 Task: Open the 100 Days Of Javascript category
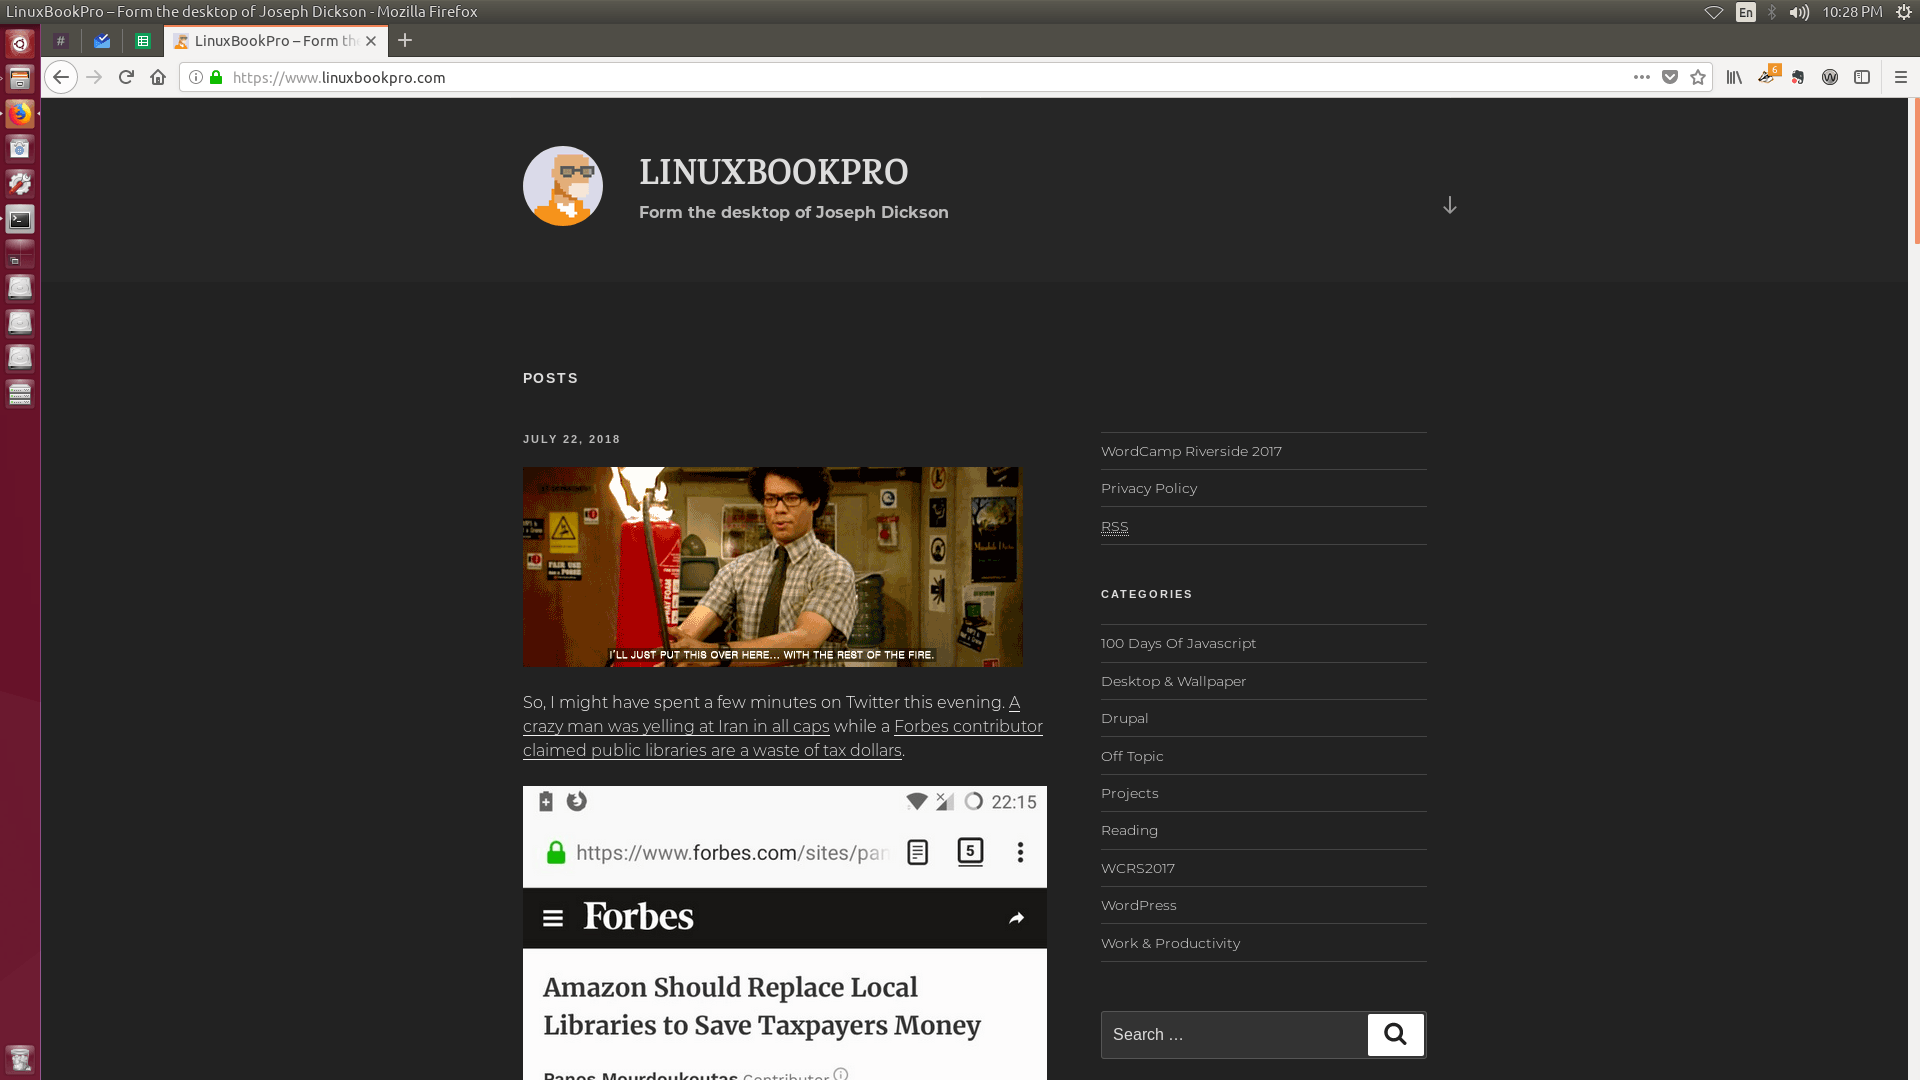coord(1178,643)
